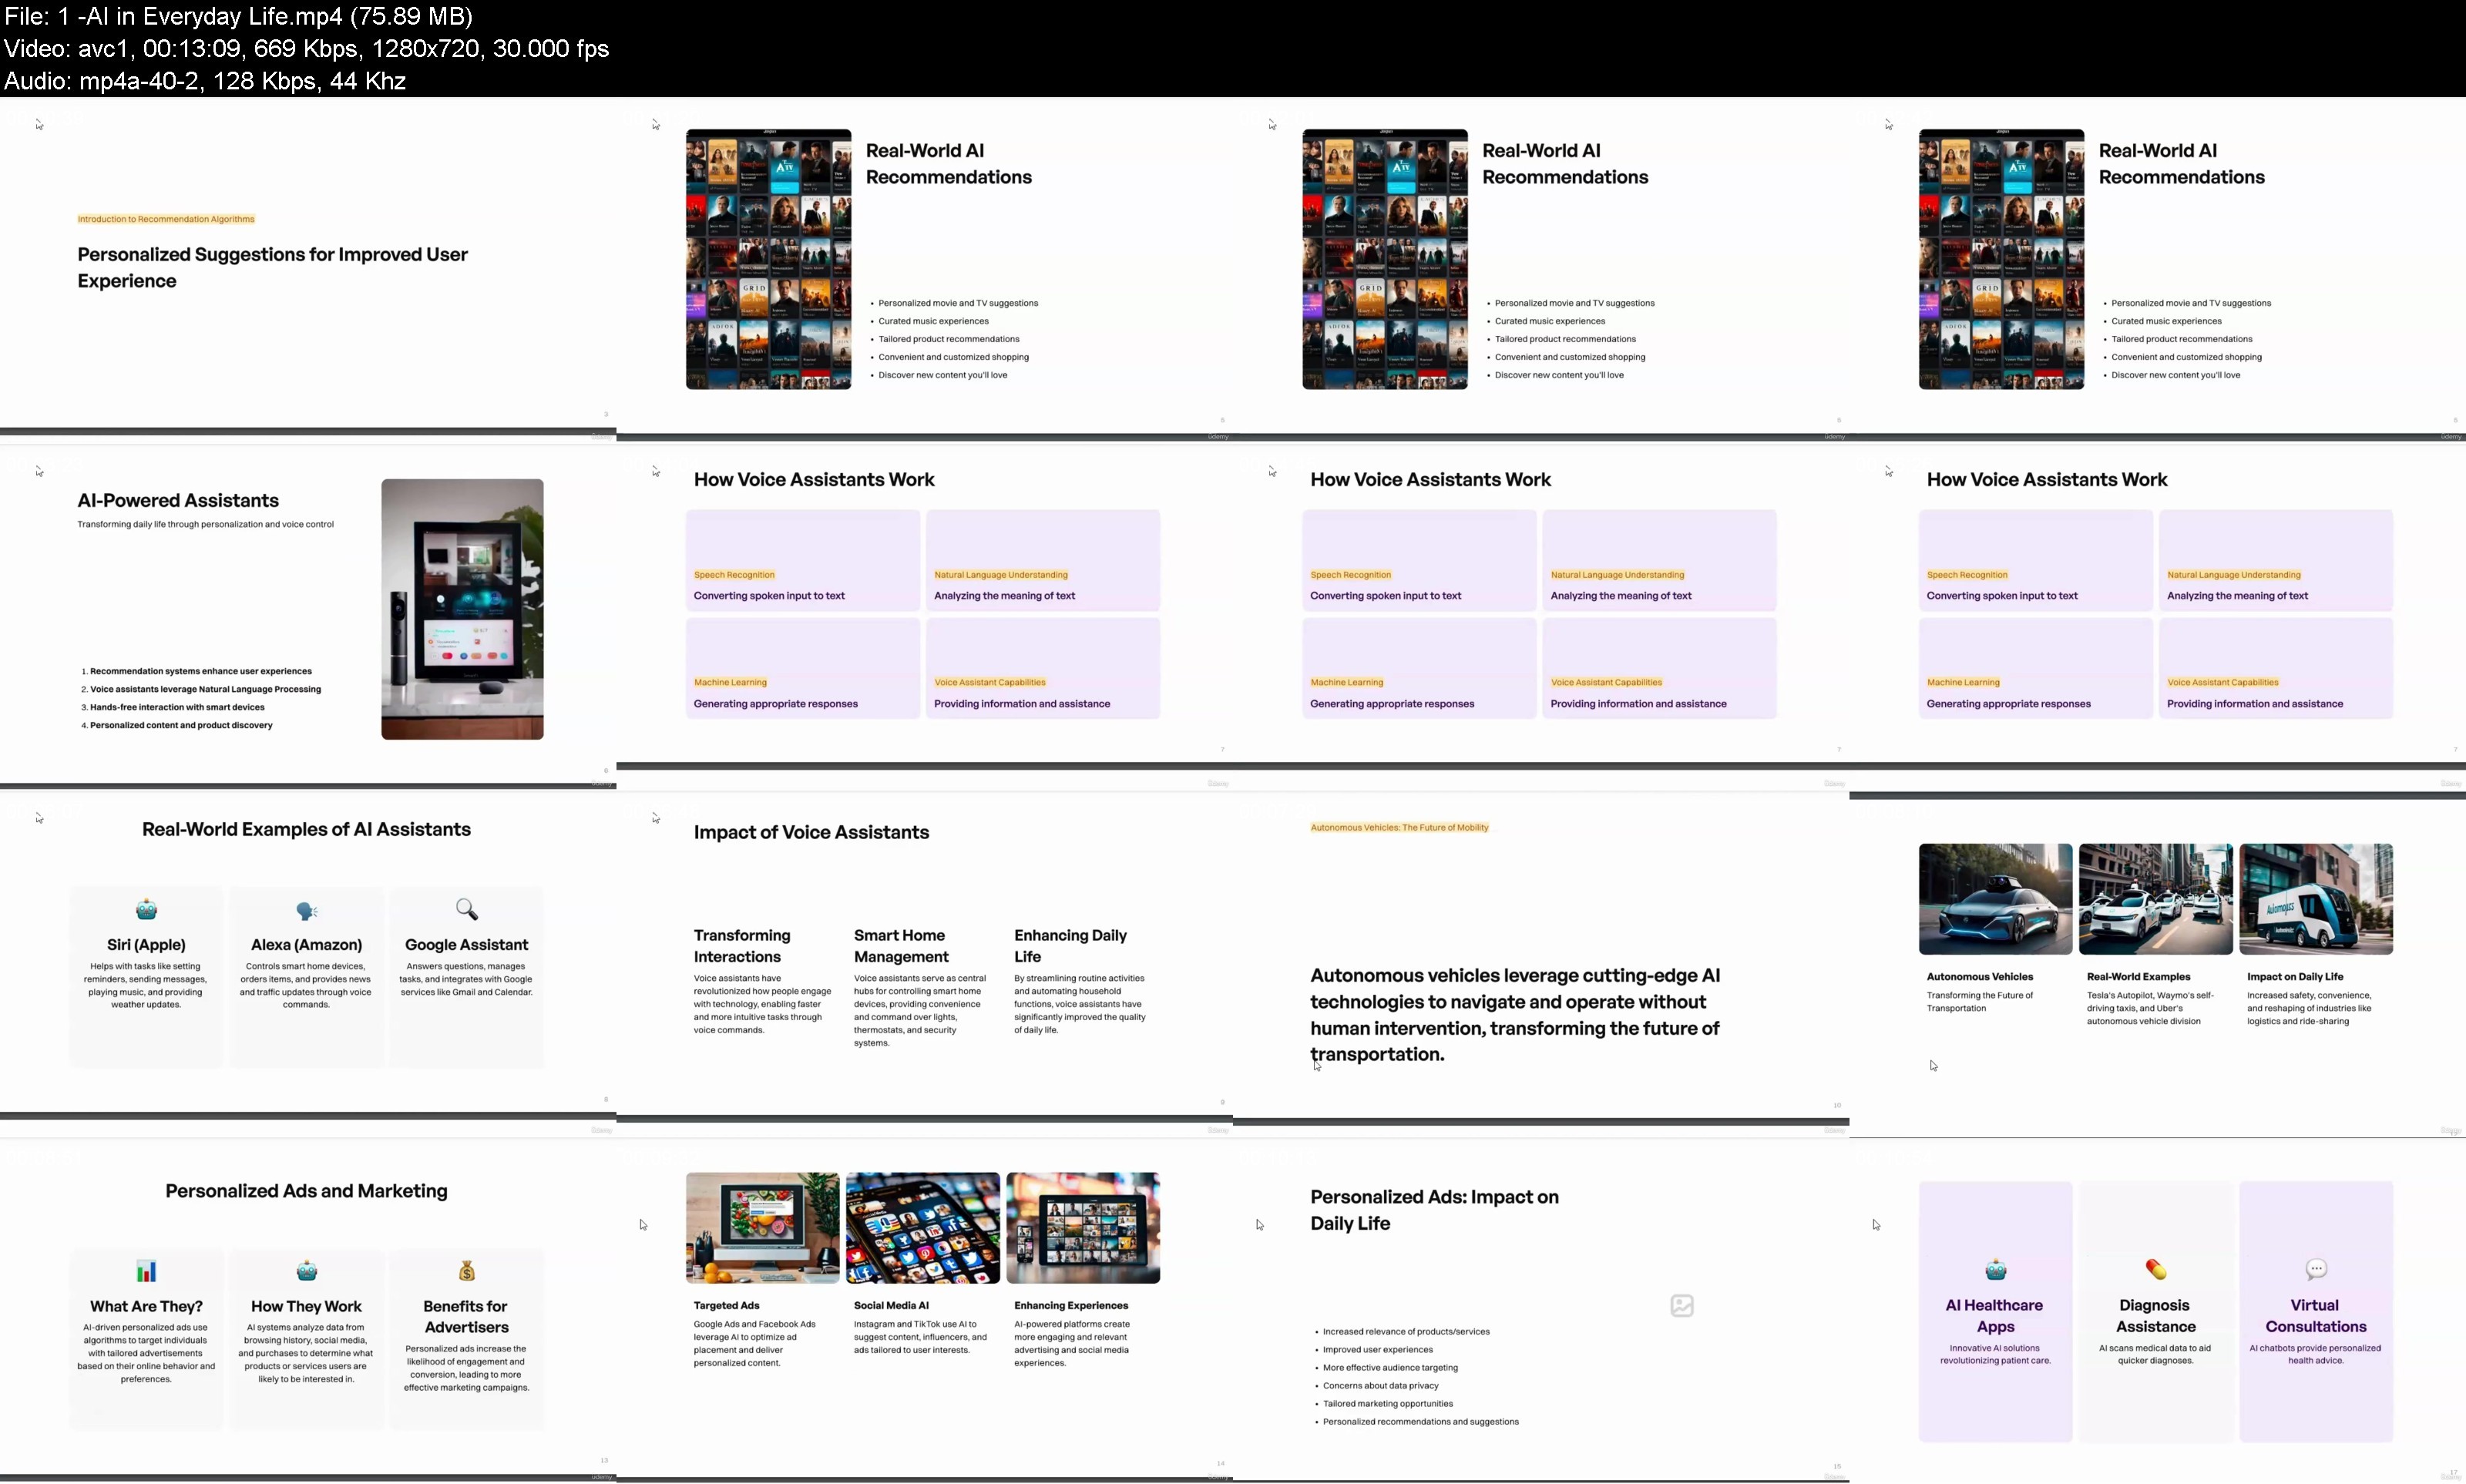Click 'Autonomous Vehicles: The Future of Mobility' label
Image resolution: width=2466 pixels, height=1484 pixels.
click(1399, 827)
